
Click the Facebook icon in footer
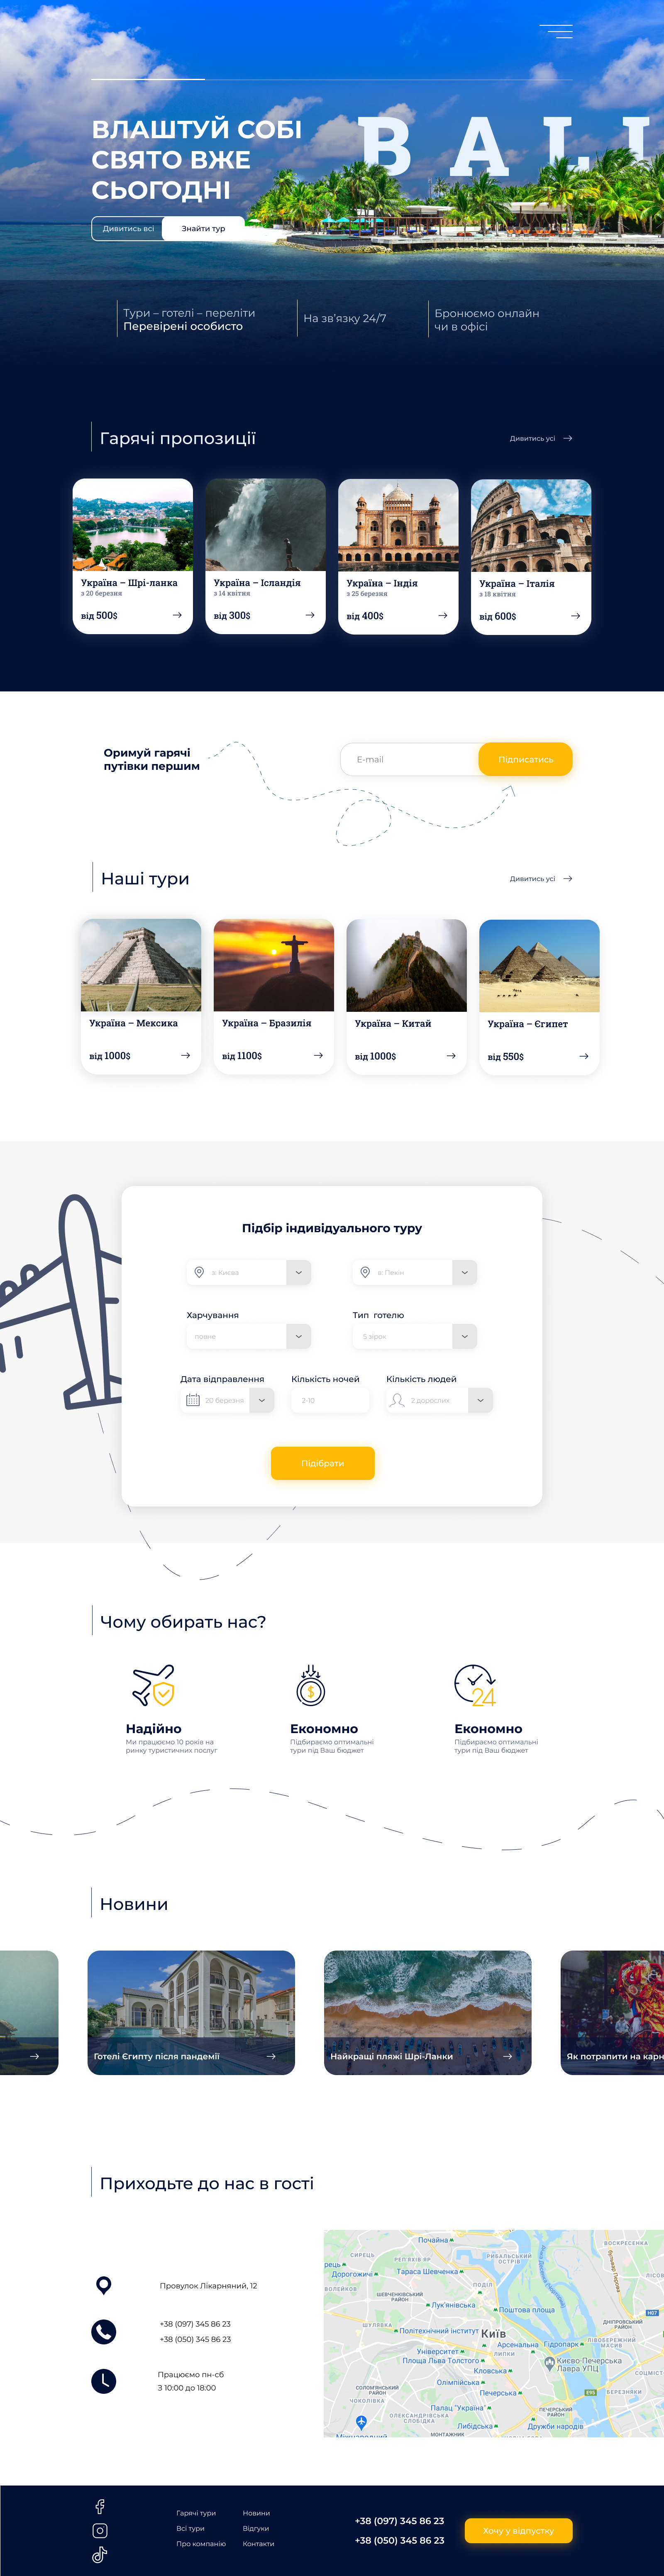100,2506
